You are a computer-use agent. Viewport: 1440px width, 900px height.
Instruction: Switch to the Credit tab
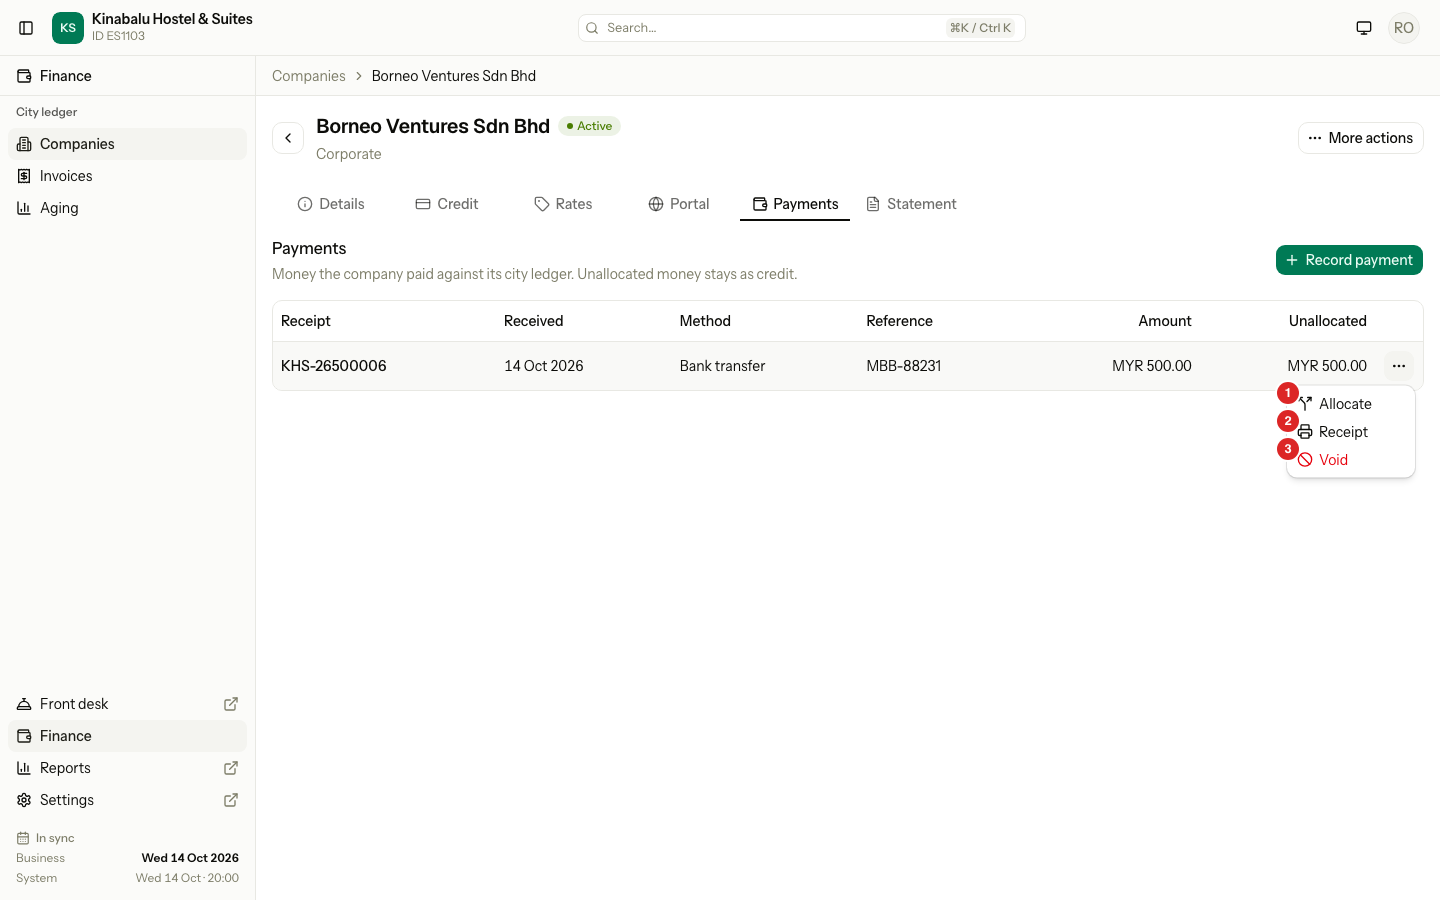[x=447, y=204]
